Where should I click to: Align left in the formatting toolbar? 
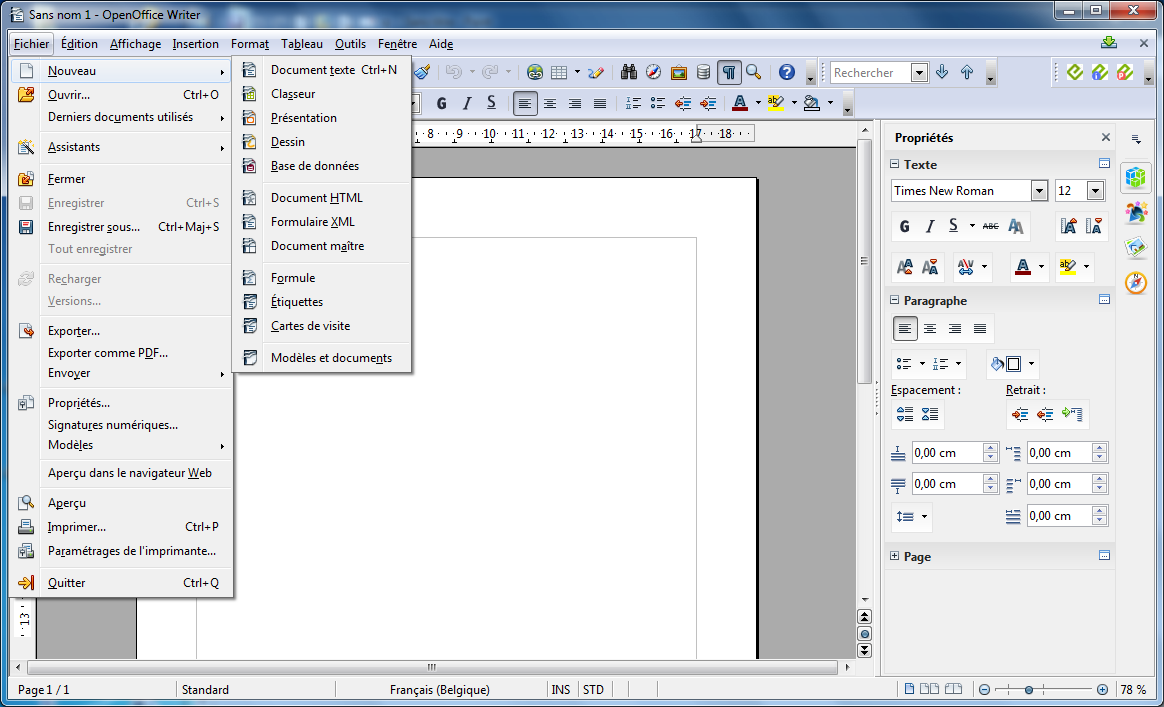pyautogui.click(x=525, y=103)
